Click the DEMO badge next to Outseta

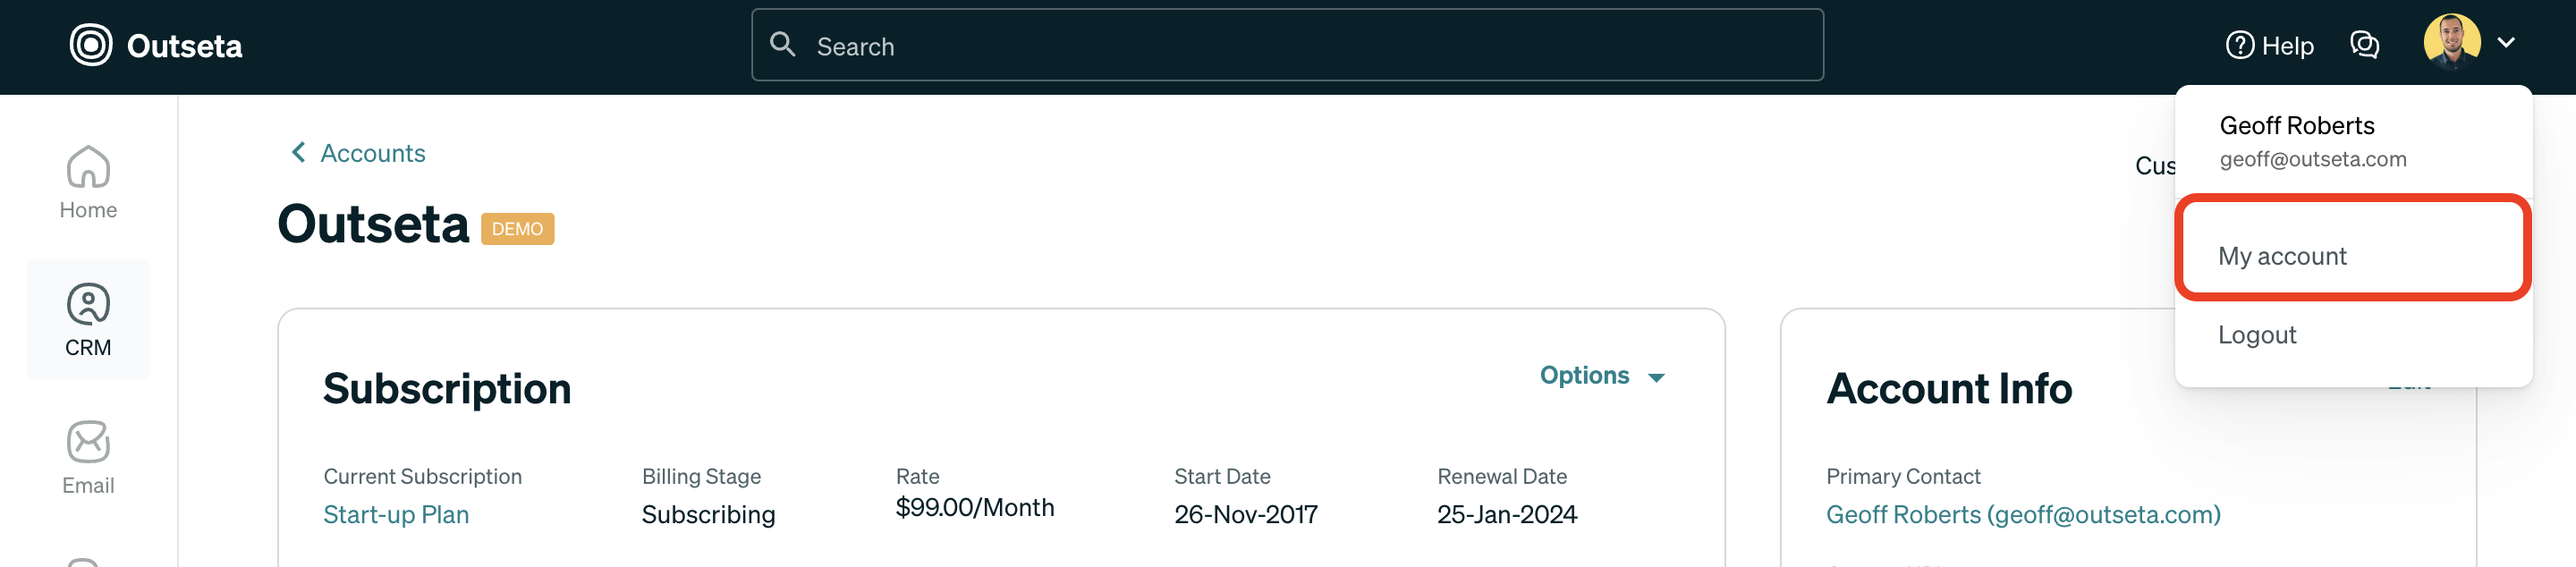point(518,228)
